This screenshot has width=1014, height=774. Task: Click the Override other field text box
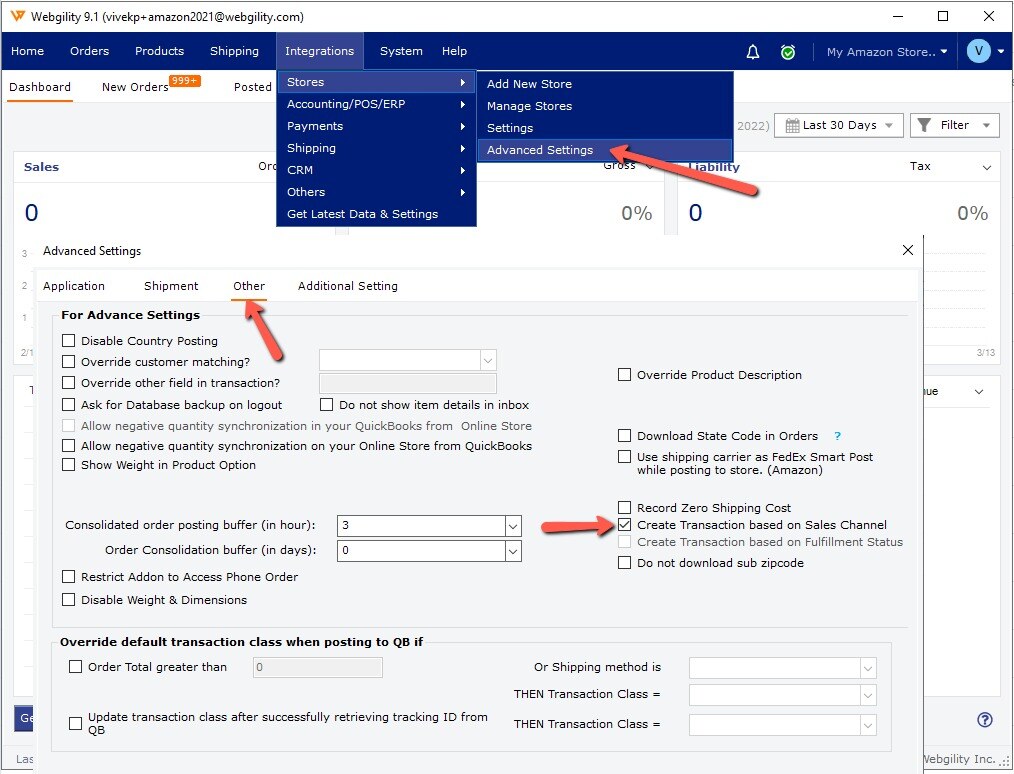pyautogui.click(x=408, y=383)
